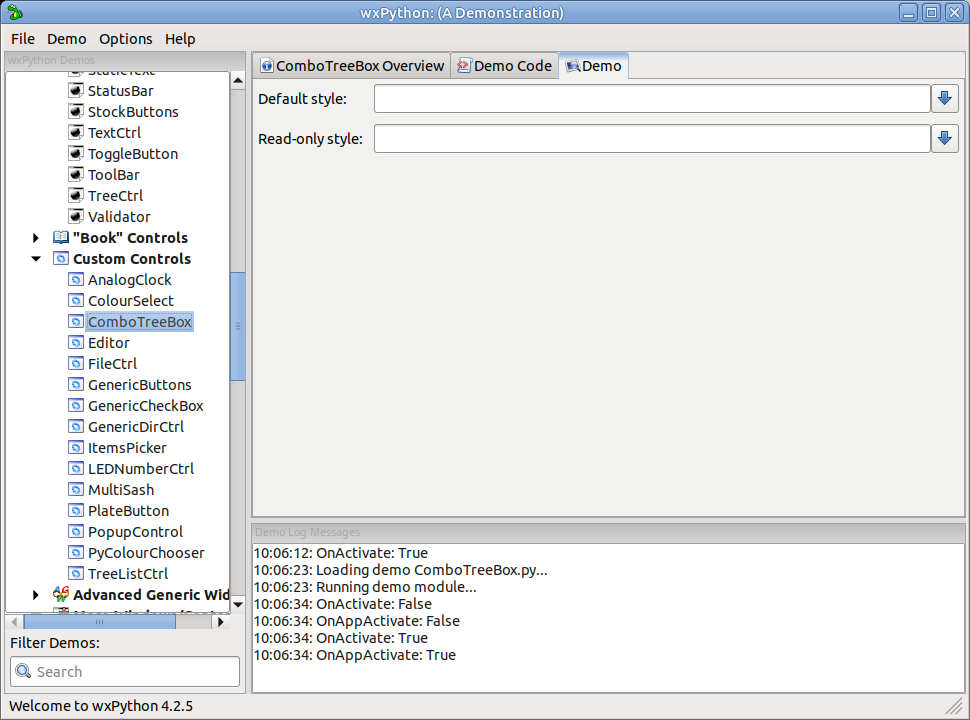This screenshot has width=970, height=720.
Task: Click the Validator item icon
Action: [75, 217]
